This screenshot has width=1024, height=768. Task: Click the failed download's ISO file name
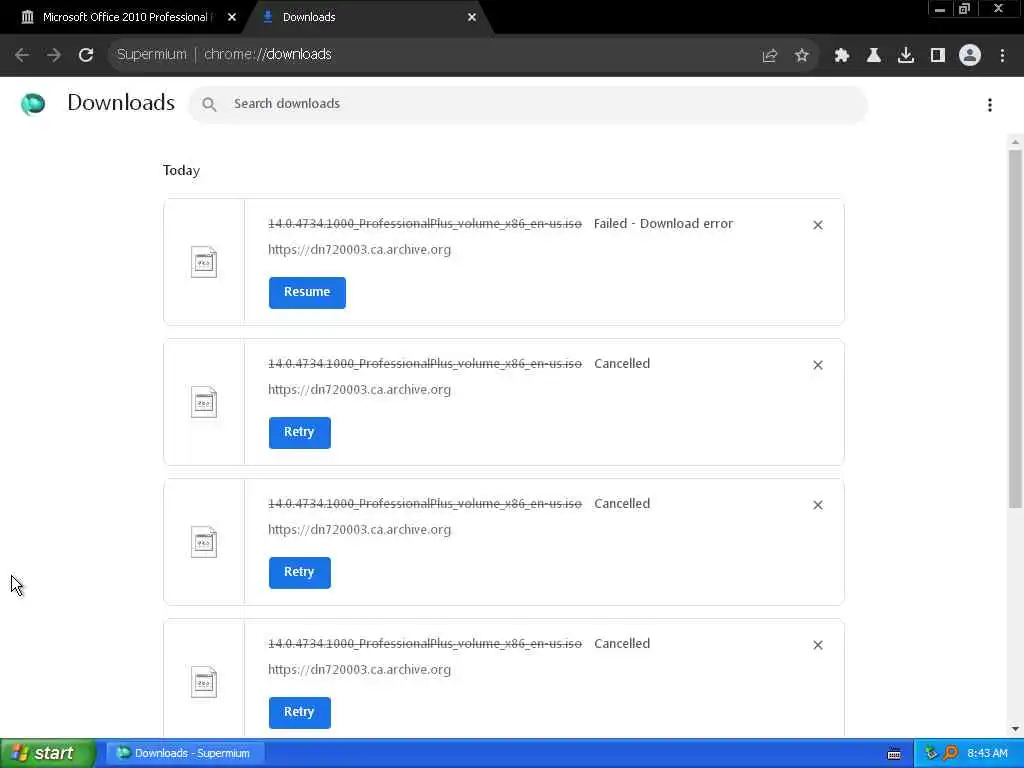pyautogui.click(x=424, y=224)
